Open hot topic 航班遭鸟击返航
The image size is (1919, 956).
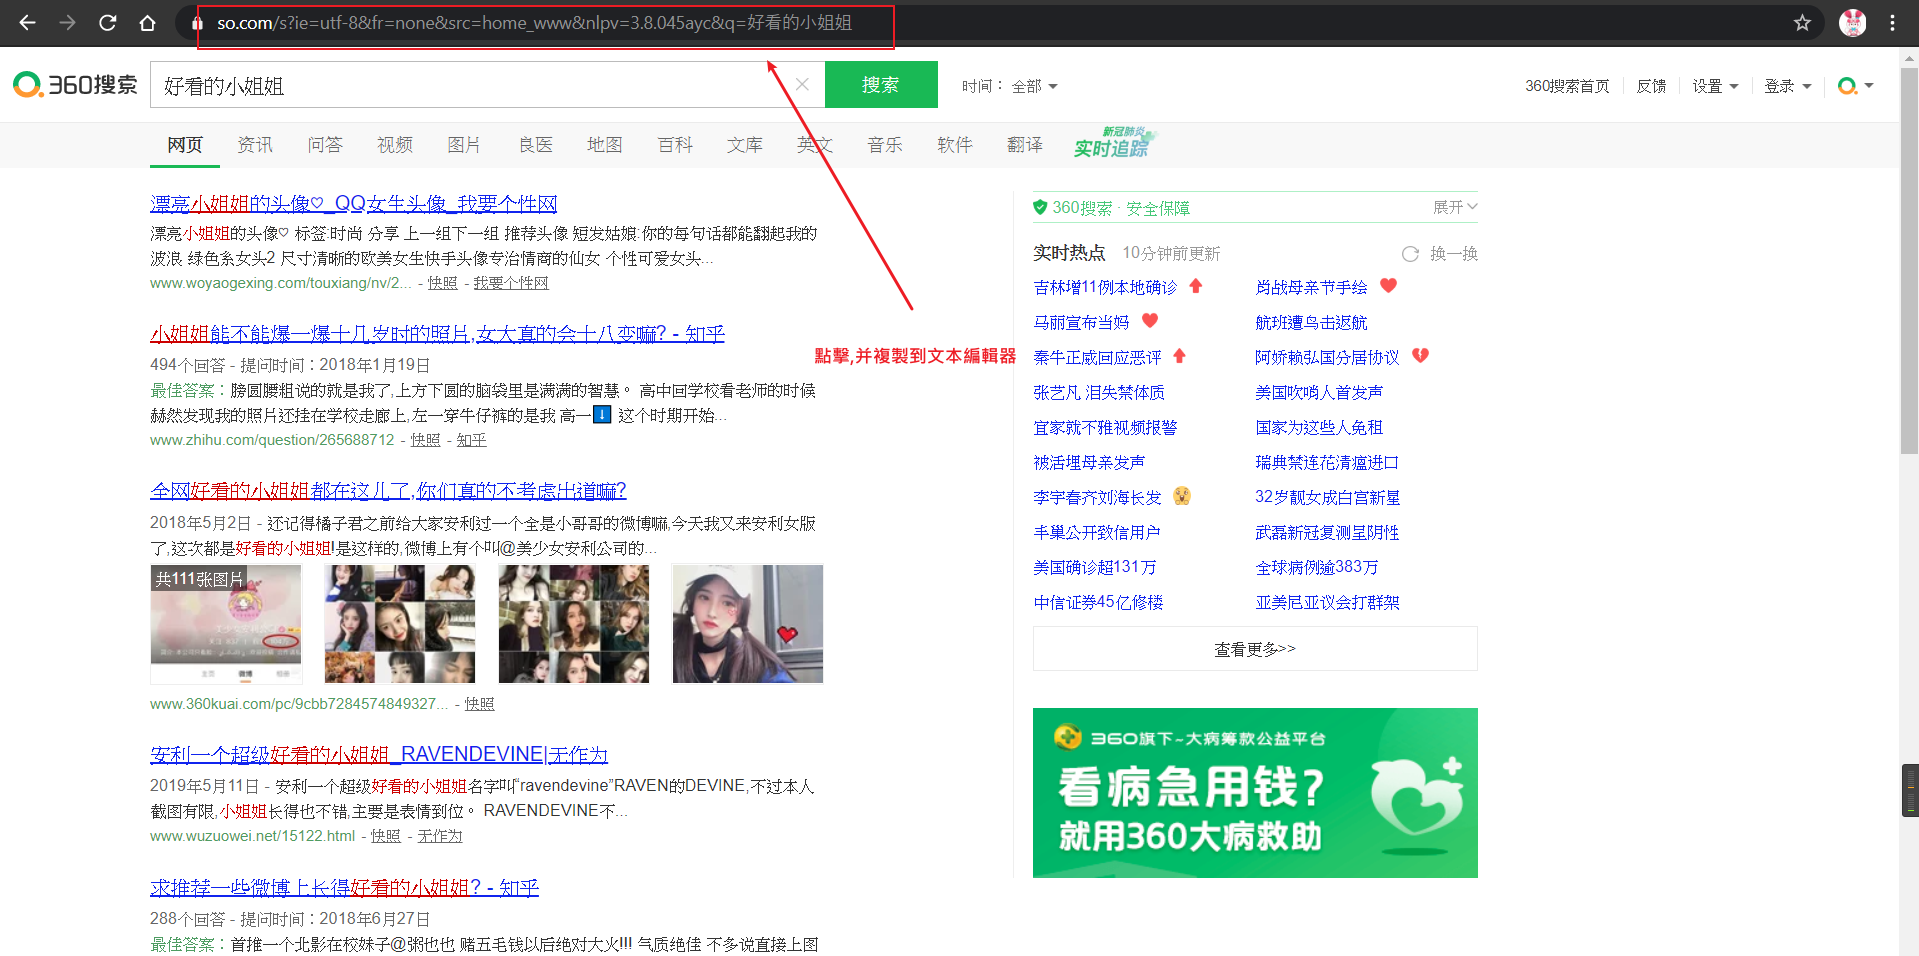[x=1311, y=322]
